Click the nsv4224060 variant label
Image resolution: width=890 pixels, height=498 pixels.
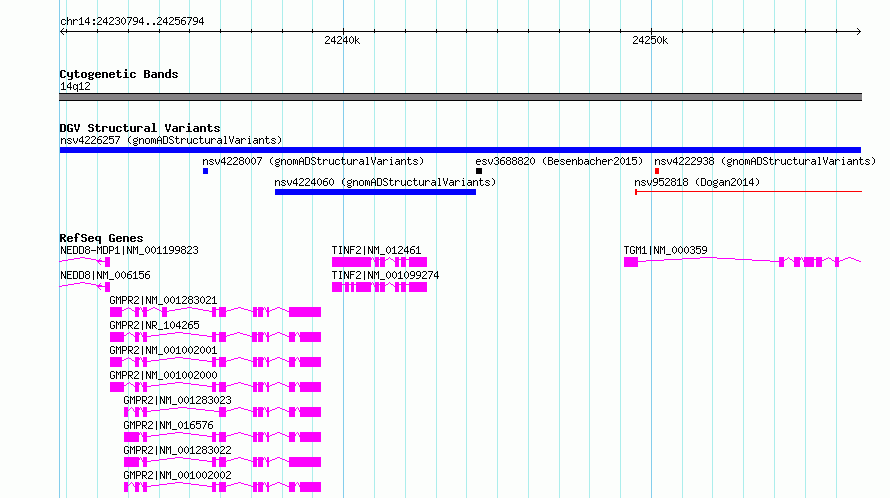click(385, 182)
